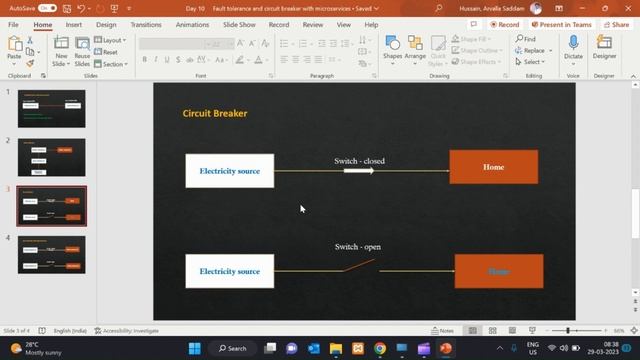Image resolution: width=640 pixels, height=360 pixels.
Task: Toggle the Notes pane
Action: point(442,331)
